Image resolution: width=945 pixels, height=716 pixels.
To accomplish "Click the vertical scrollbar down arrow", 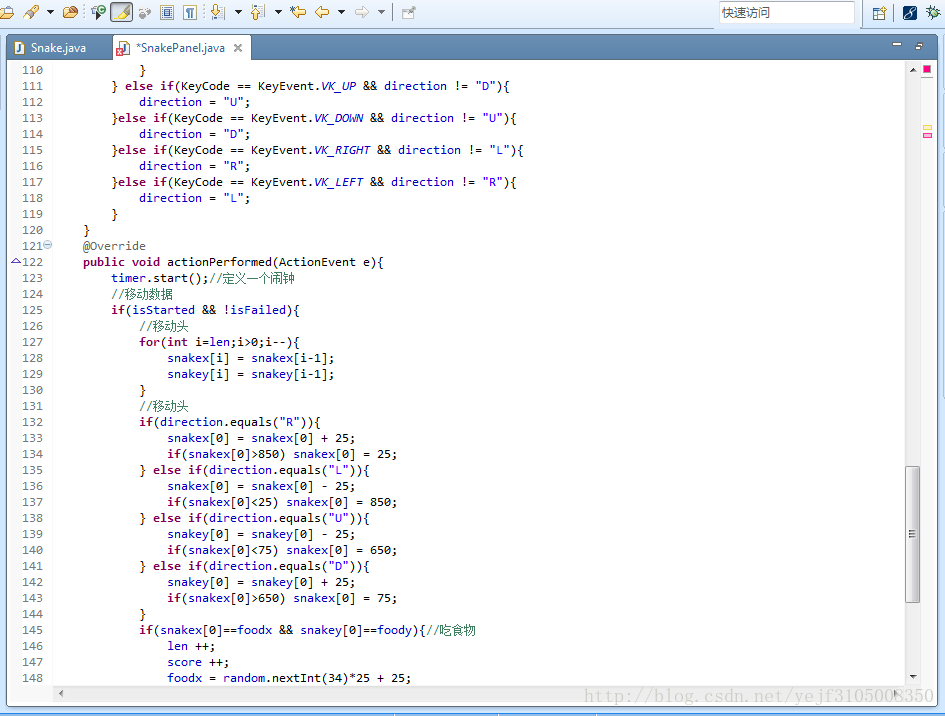I will pyautogui.click(x=912, y=677).
